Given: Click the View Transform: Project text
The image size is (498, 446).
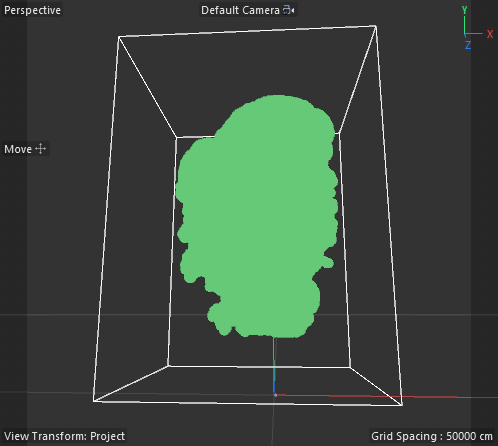Looking at the screenshot, I should [x=64, y=436].
